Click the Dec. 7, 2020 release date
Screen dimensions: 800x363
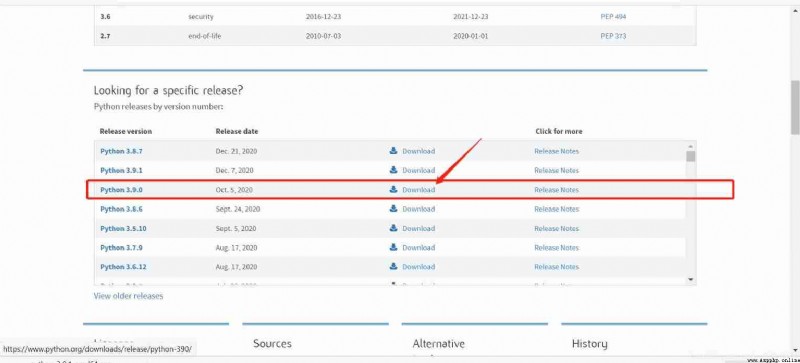234,171
